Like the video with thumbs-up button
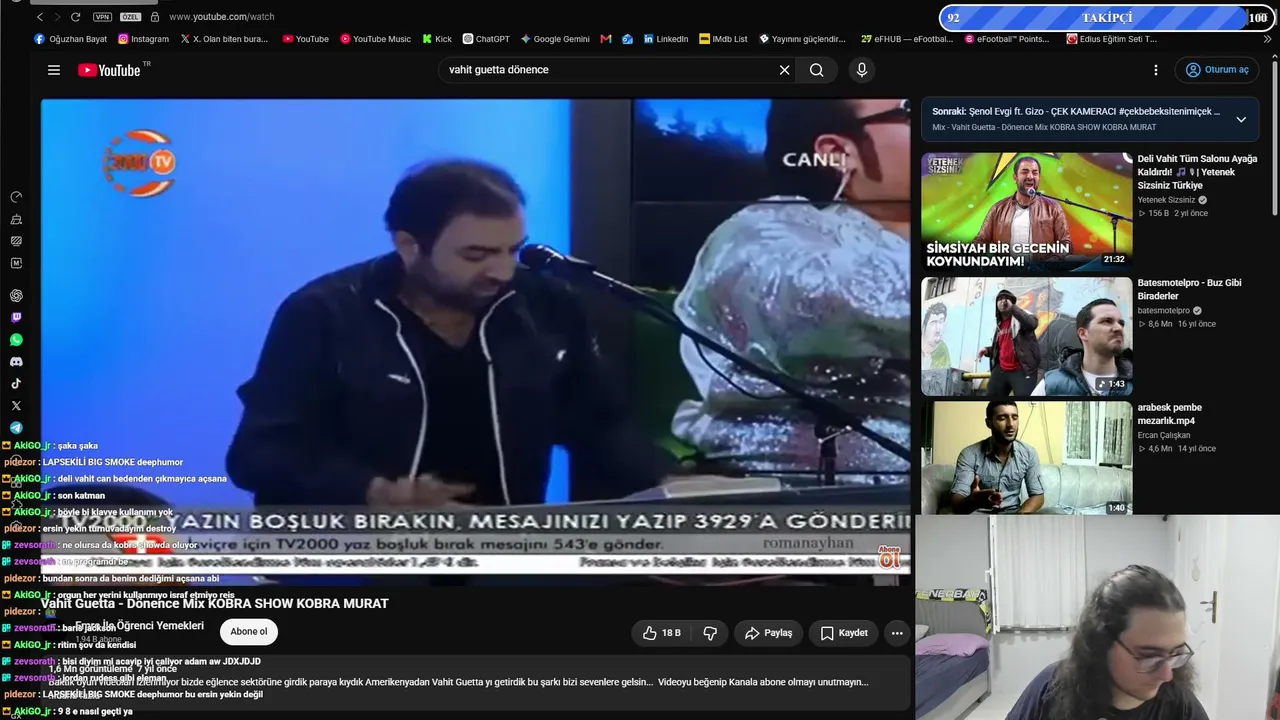 pyautogui.click(x=662, y=633)
